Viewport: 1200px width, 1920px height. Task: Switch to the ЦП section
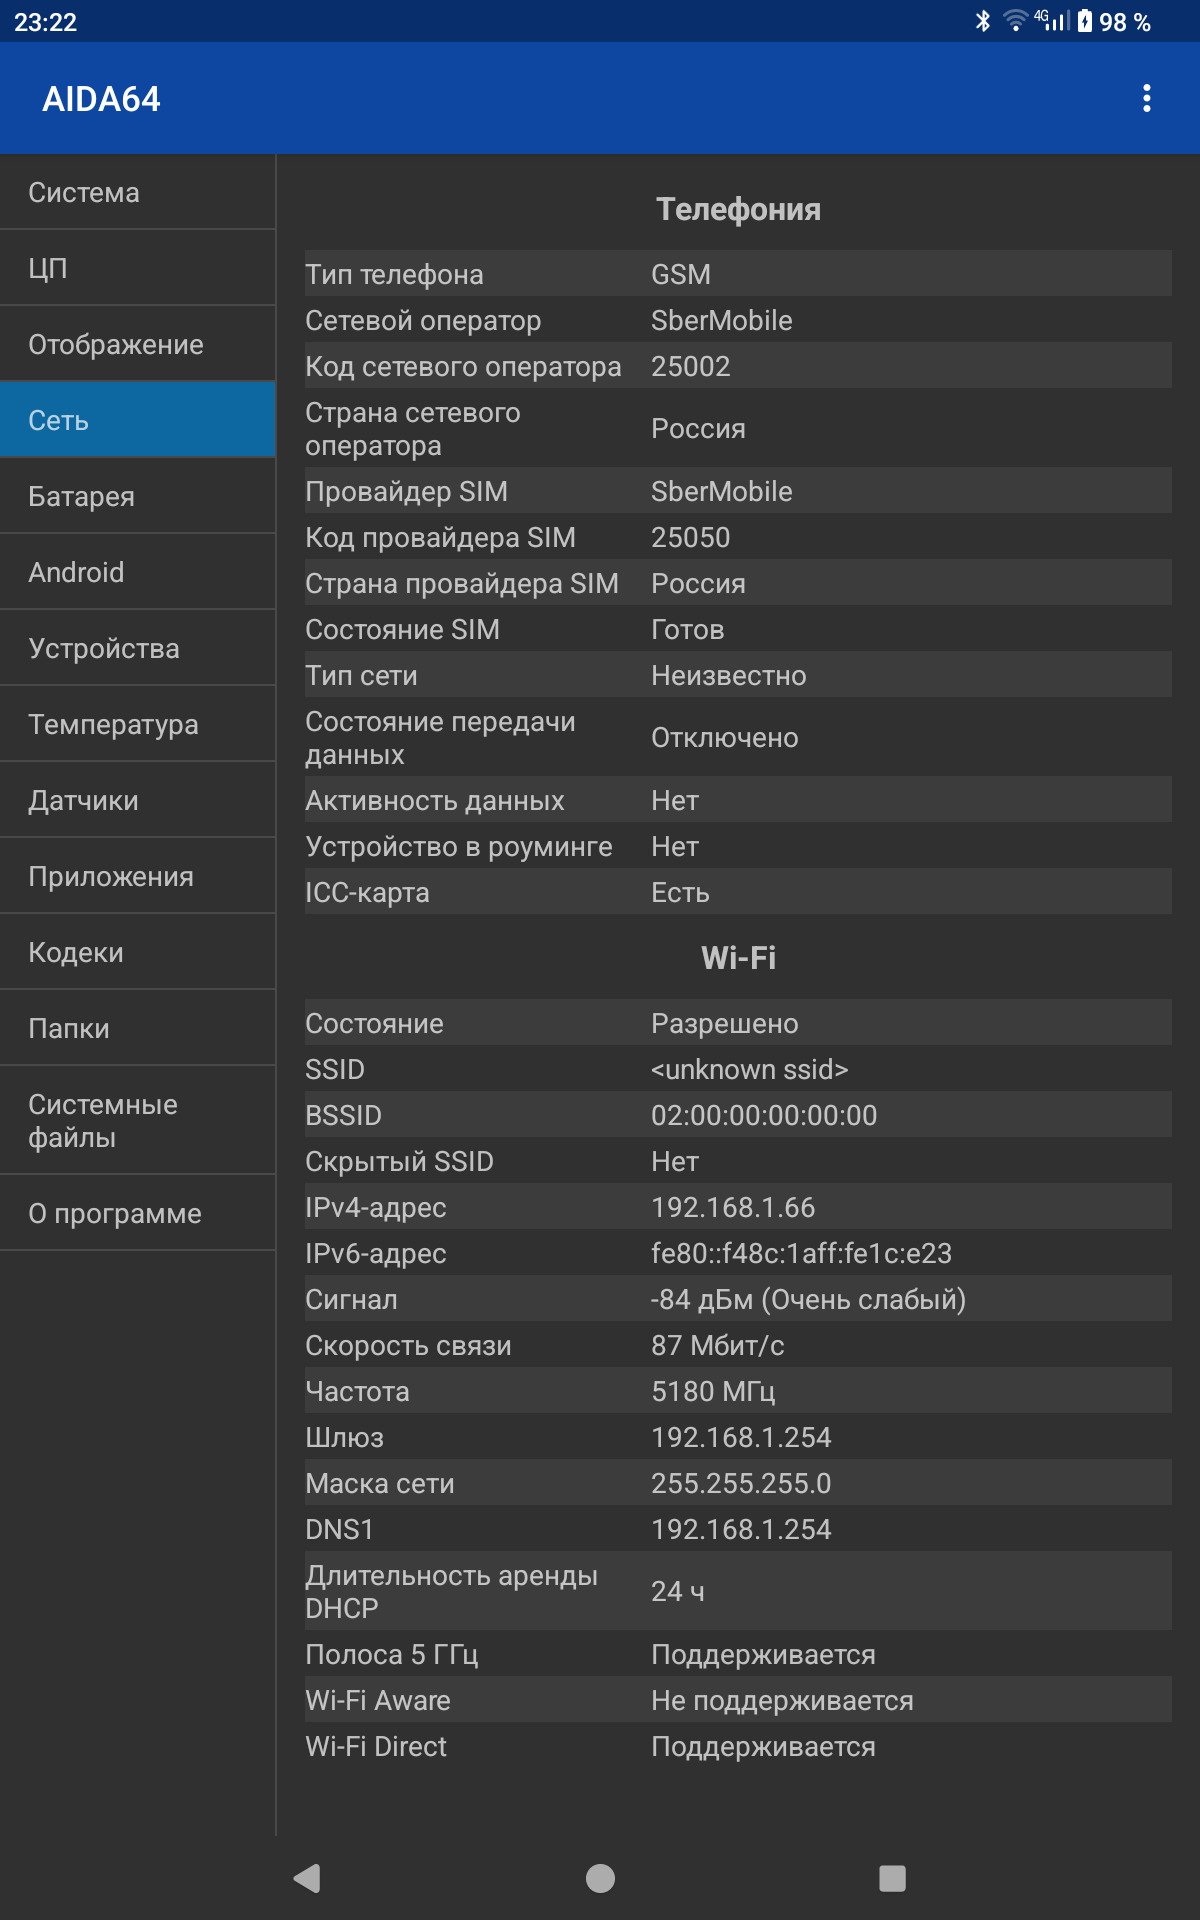(x=138, y=268)
